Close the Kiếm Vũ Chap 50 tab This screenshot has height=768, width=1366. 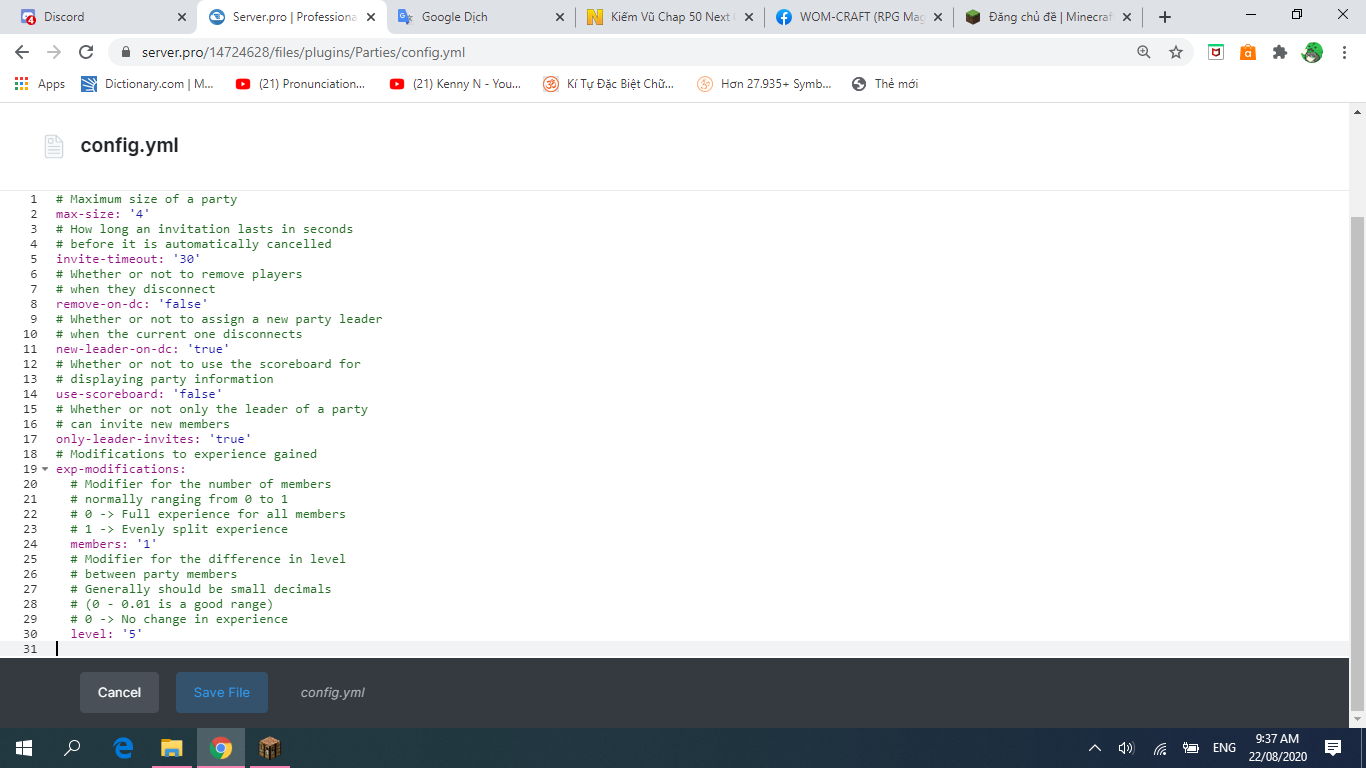coord(749,17)
